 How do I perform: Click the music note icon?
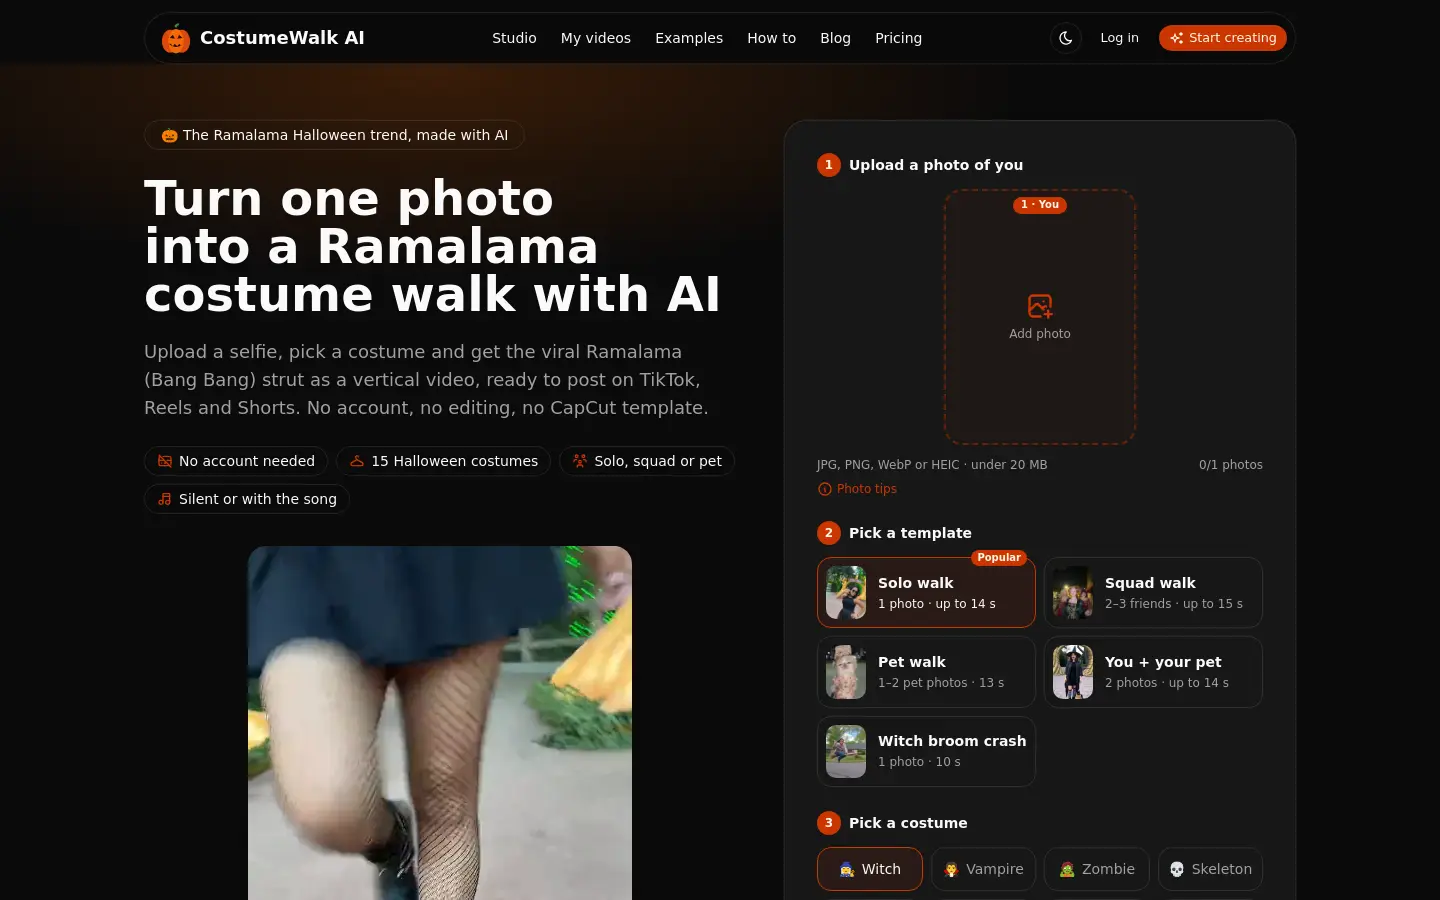click(165, 499)
